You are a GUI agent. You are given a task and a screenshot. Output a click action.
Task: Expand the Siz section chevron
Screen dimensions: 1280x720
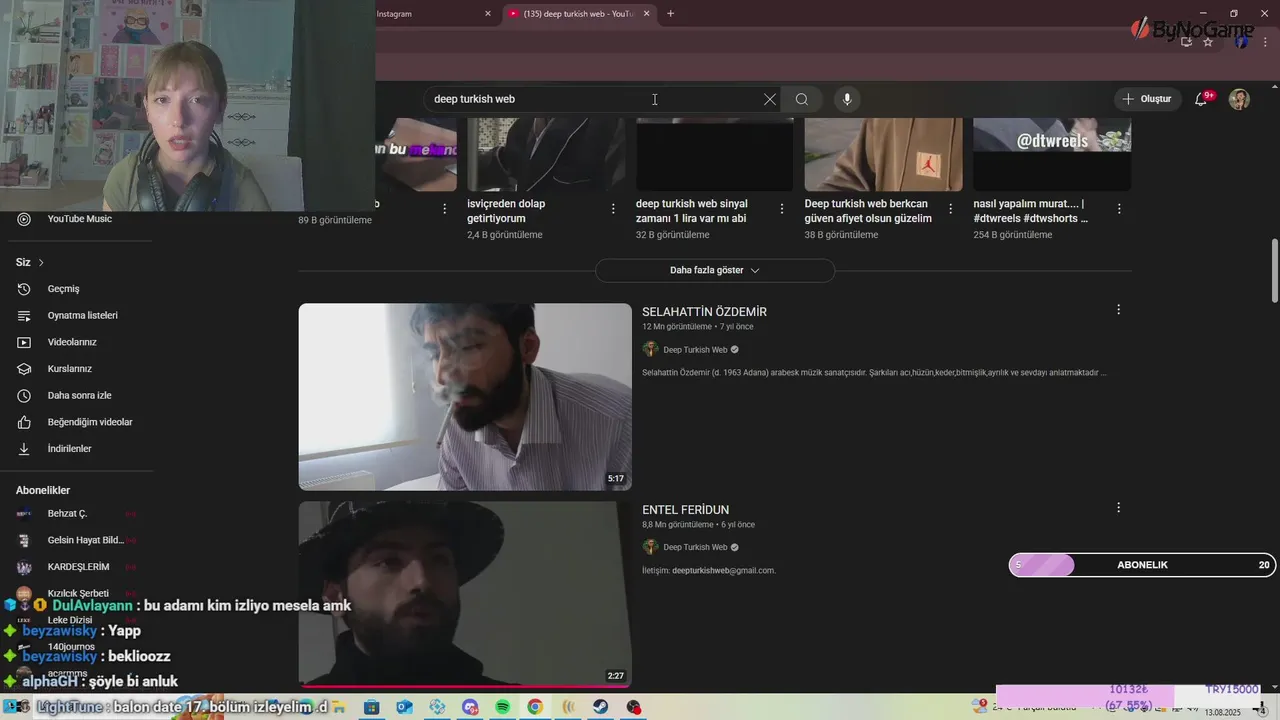pyautogui.click(x=41, y=262)
